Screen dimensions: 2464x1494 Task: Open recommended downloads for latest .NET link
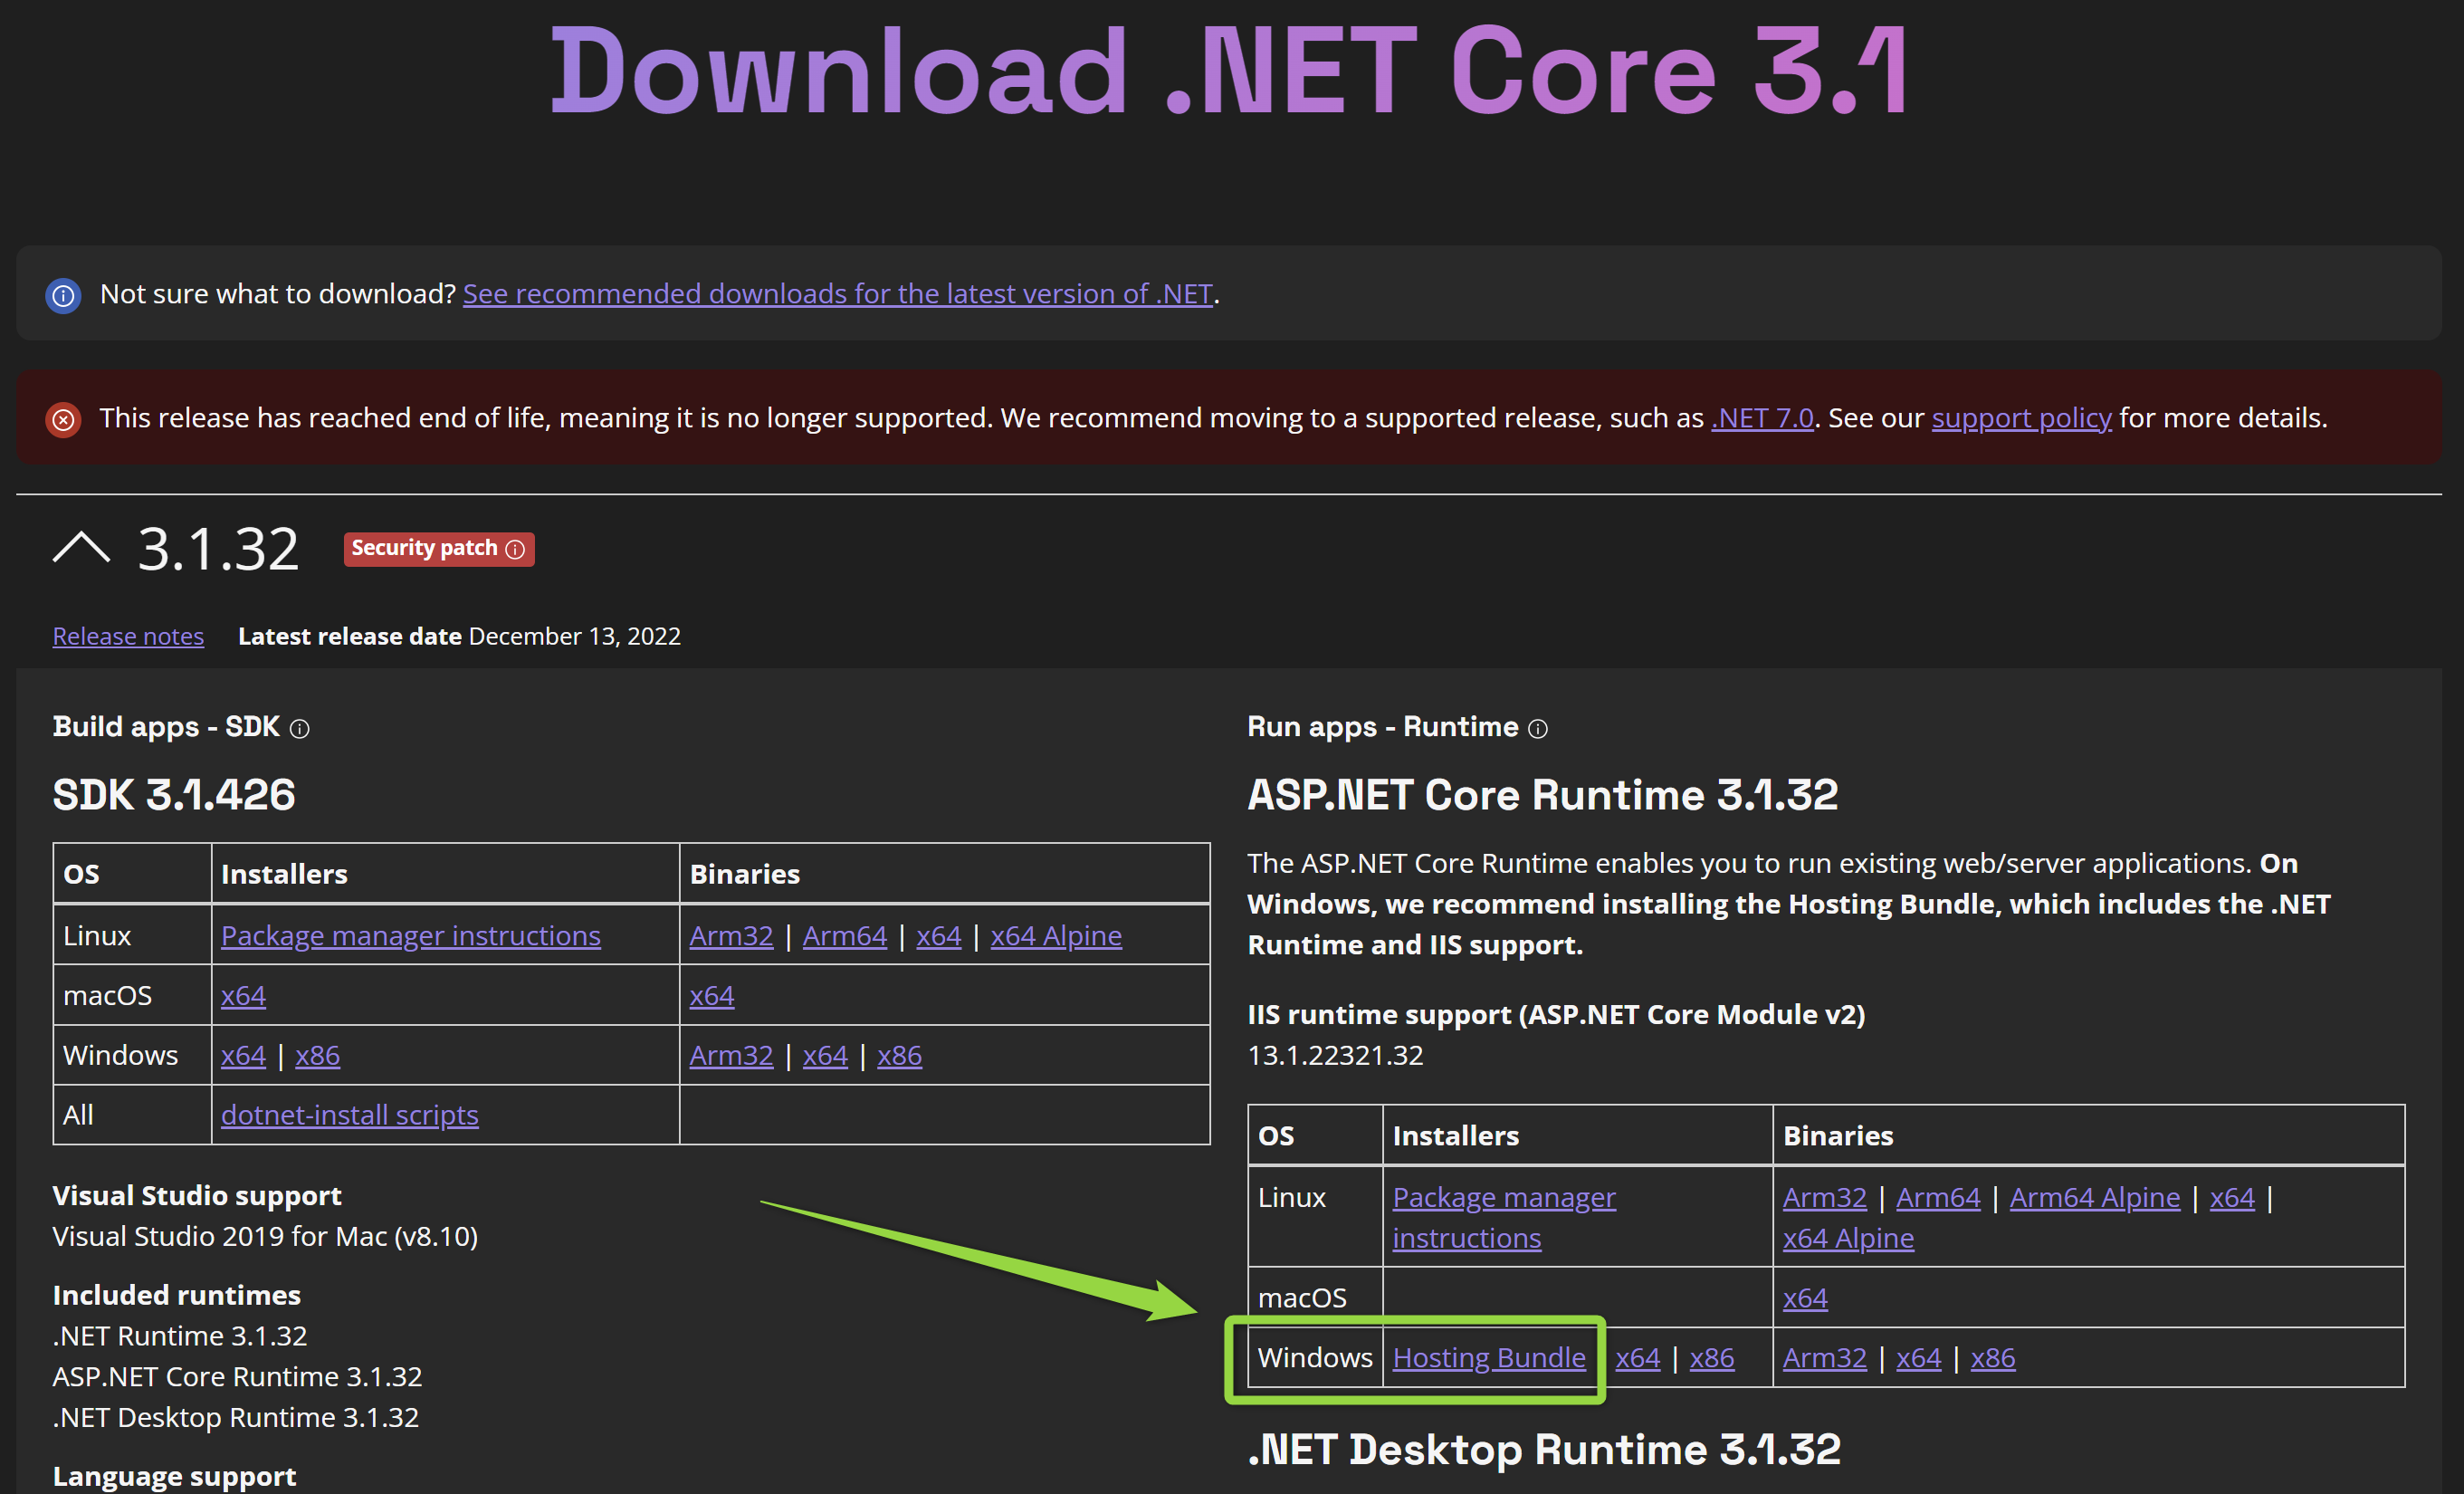pyautogui.click(x=837, y=294)
